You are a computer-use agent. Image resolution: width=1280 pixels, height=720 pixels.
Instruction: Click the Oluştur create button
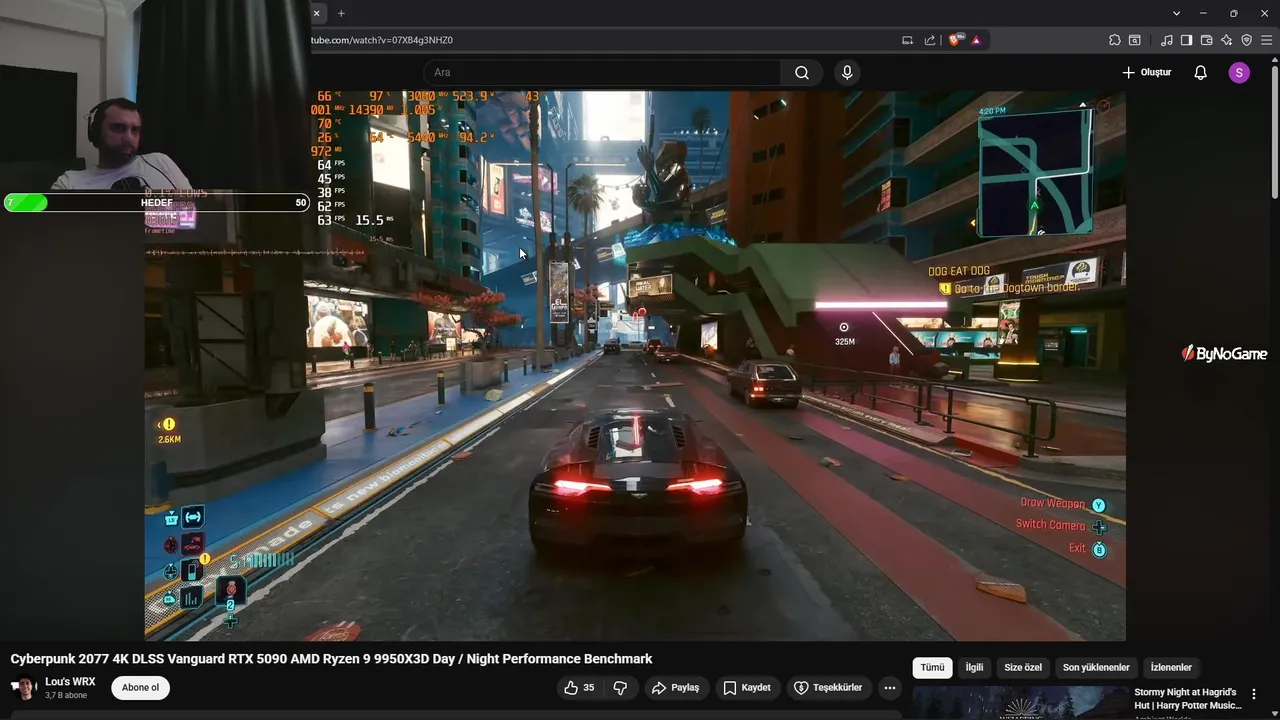[1146, 72]
